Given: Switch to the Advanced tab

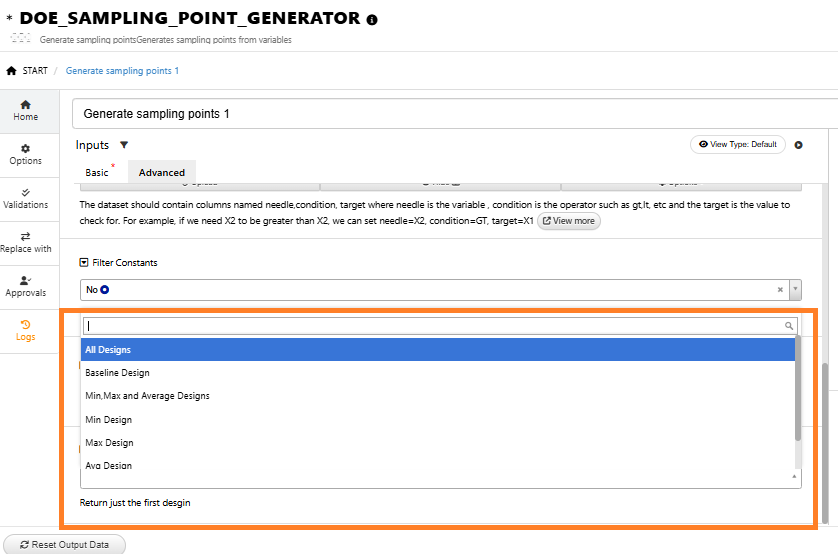Looking at the screenshot, I should 161,173.
